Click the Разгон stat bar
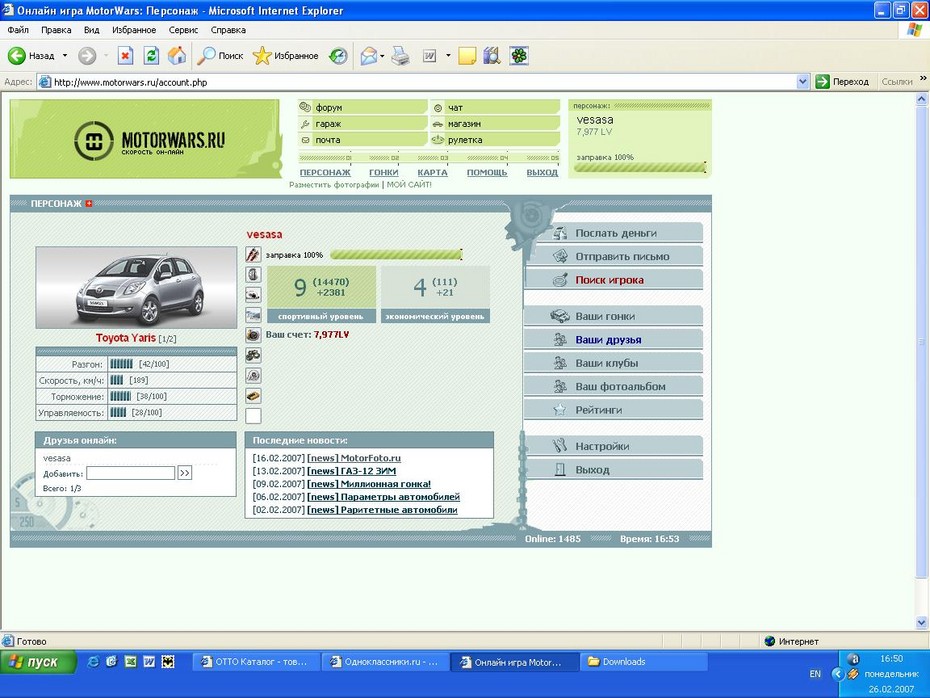The width and height of the screenshot is (930, 698). coord(121,364)
